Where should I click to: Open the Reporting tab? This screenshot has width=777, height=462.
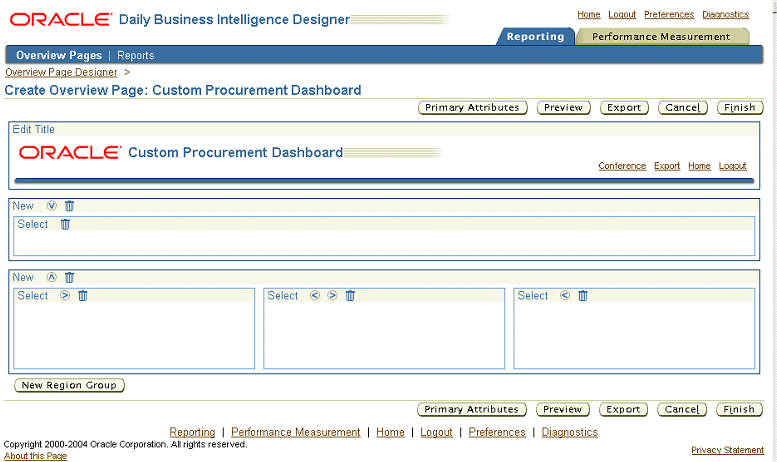pyautogui.click(x=535, y=37)
